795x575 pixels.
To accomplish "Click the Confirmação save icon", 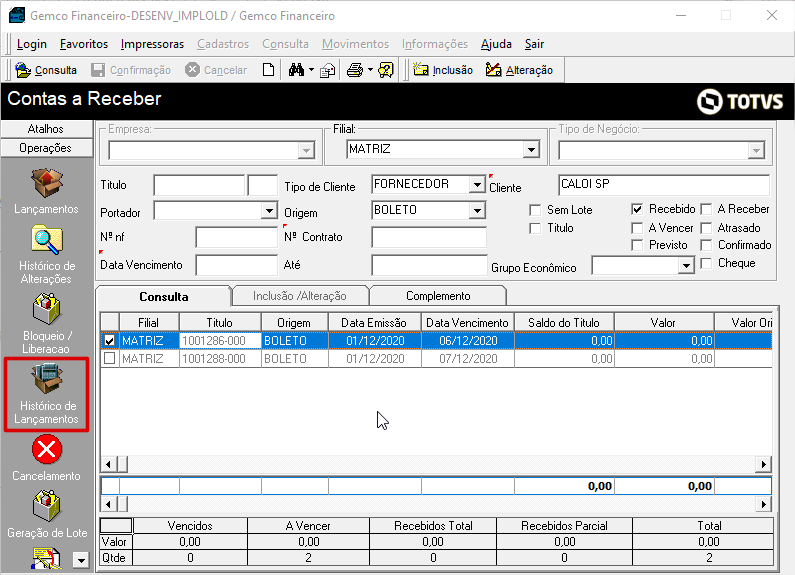I will coord(97,70).
